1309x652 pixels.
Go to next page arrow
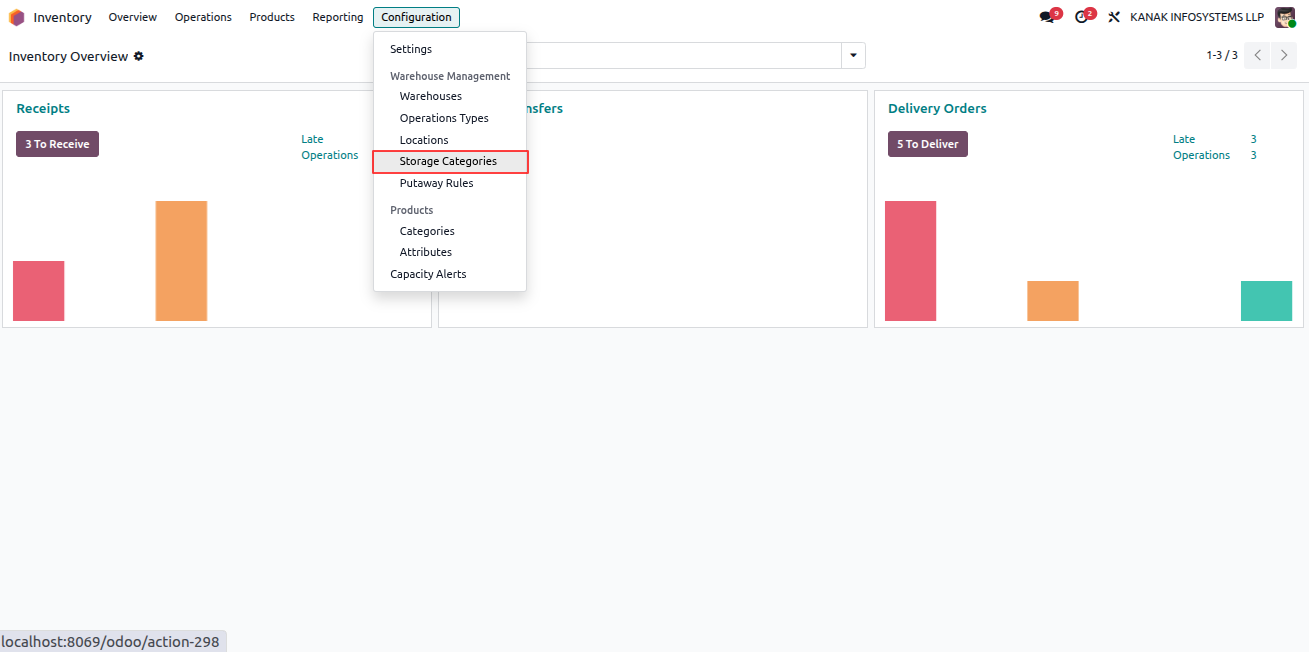pyautogui.click(x=1284, y=55)
